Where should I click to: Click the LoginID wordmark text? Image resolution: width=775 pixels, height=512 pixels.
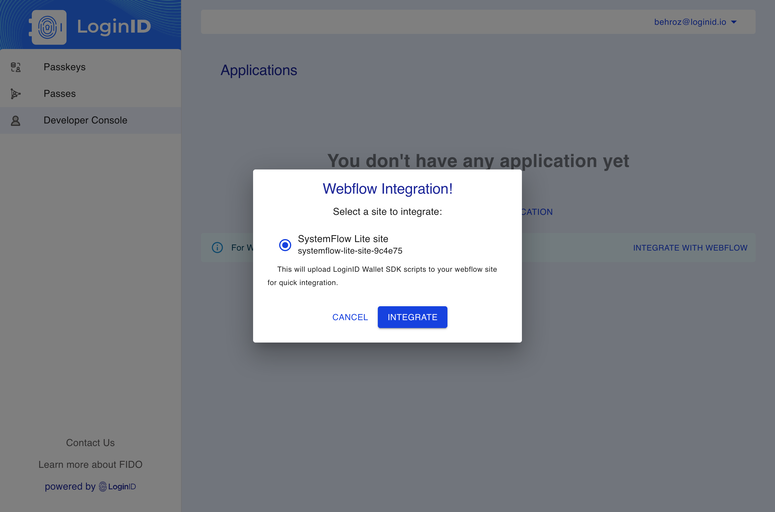tap(114, 27)
